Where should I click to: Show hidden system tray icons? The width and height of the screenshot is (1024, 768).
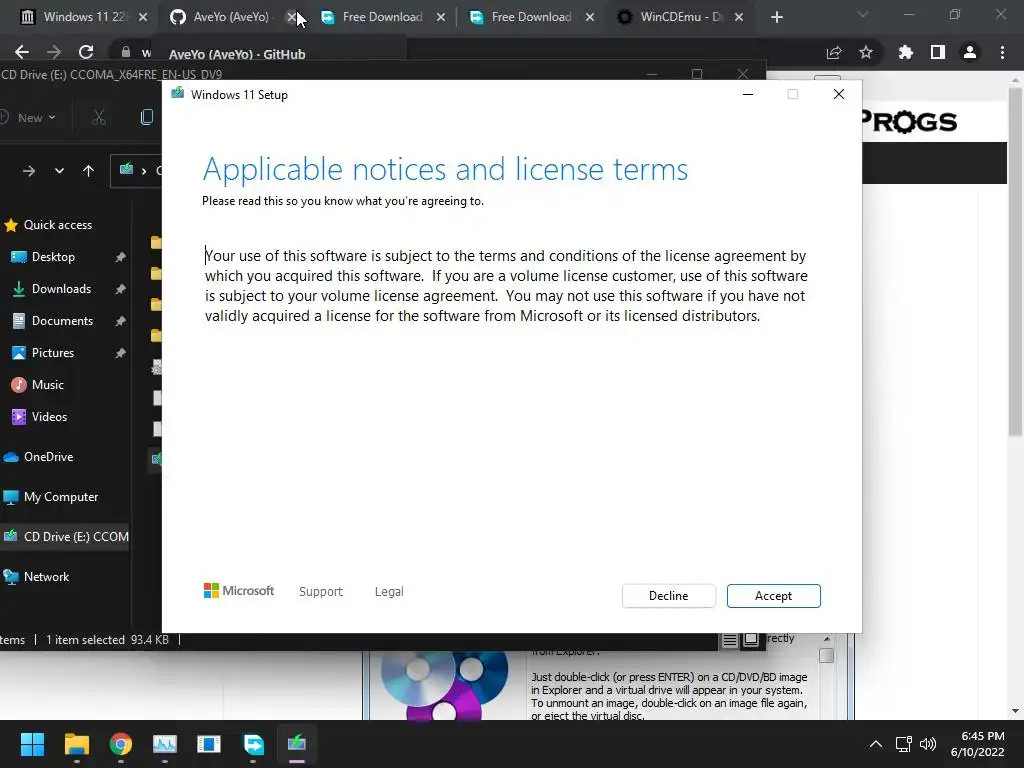(876, 744)
